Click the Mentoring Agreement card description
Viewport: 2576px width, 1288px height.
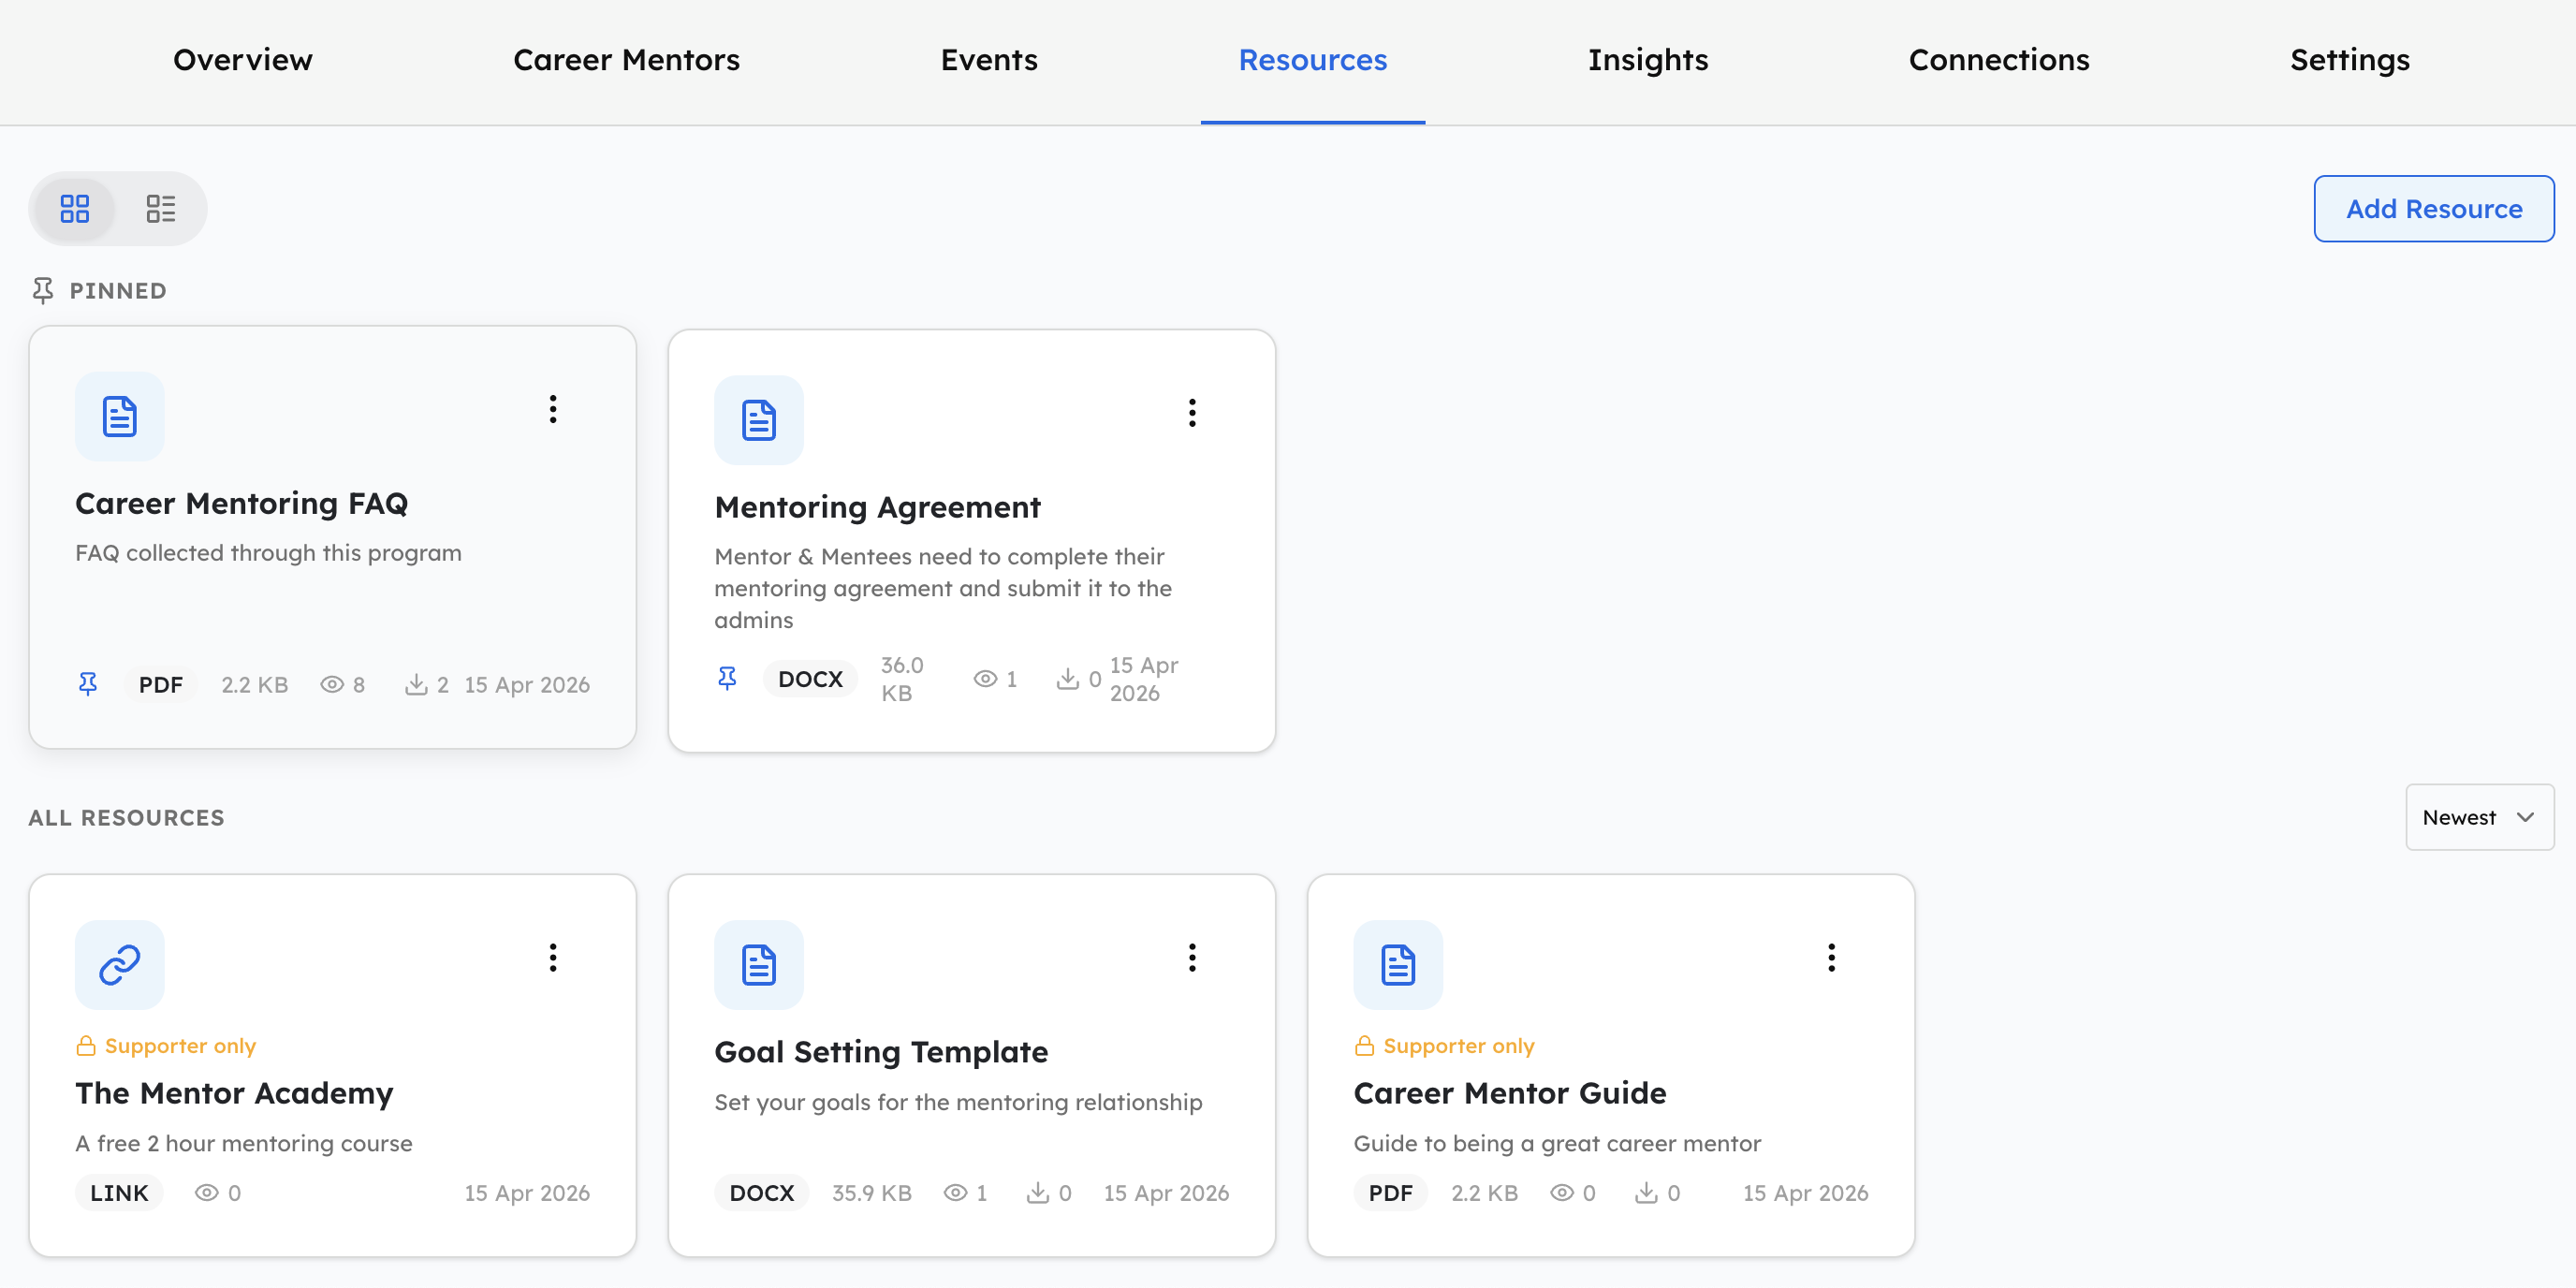click(x=942, y=588)
